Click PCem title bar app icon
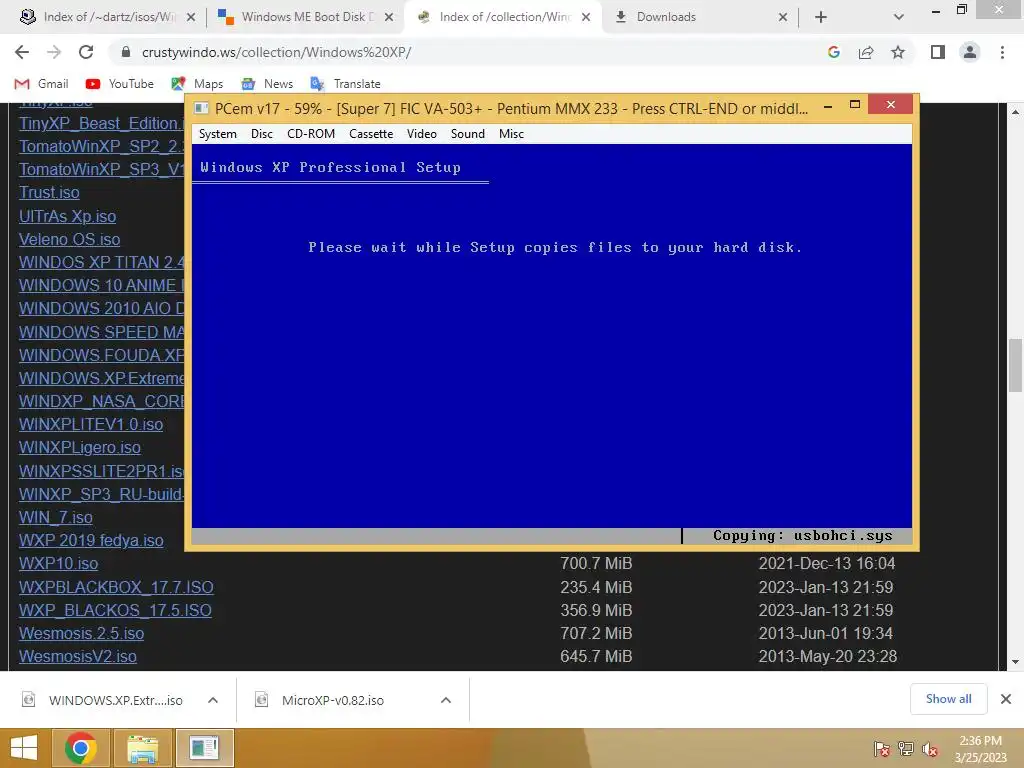1024x768 pixels. tap(202, 108)
